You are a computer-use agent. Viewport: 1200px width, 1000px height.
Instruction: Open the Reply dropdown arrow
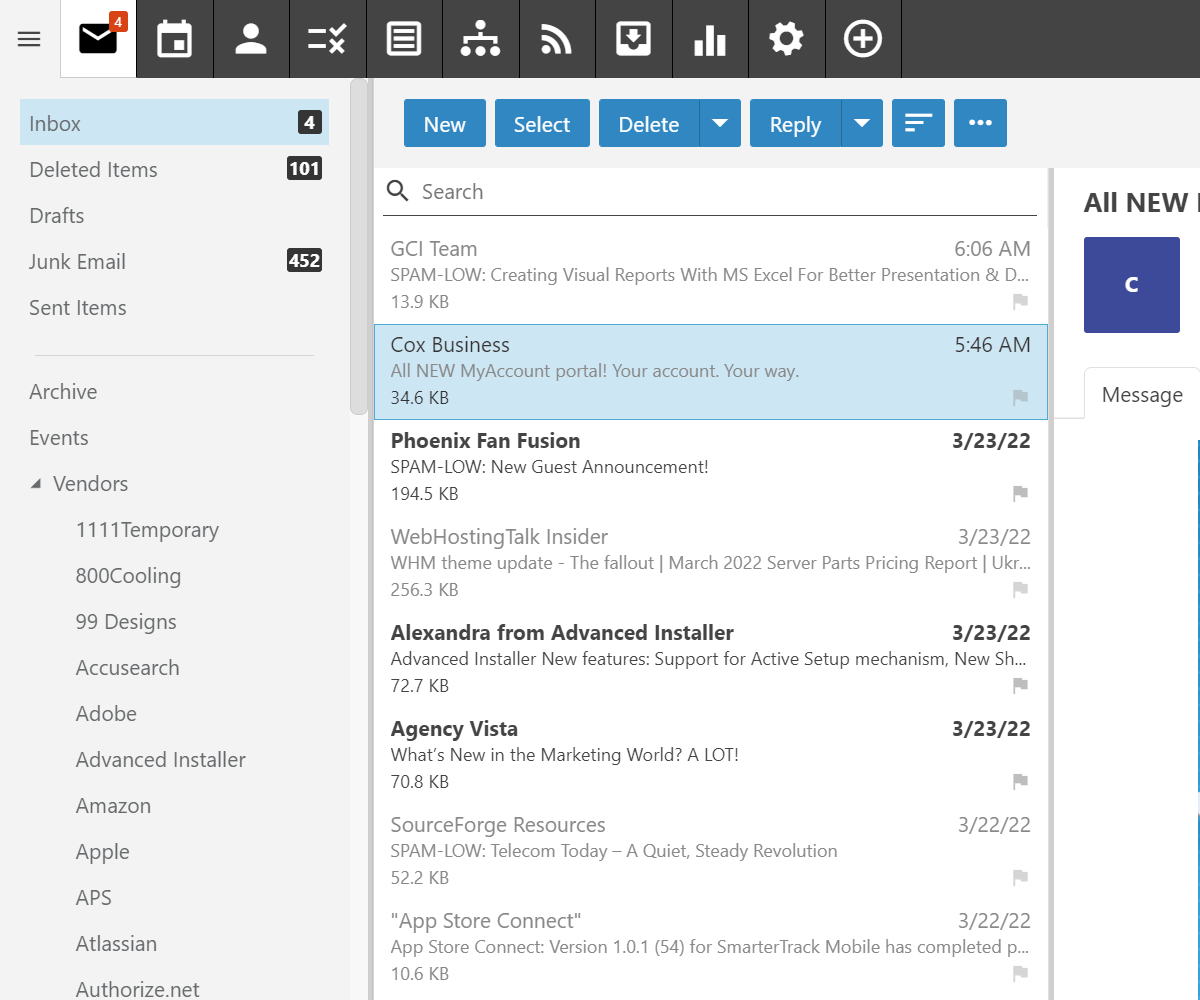[862, 123]
